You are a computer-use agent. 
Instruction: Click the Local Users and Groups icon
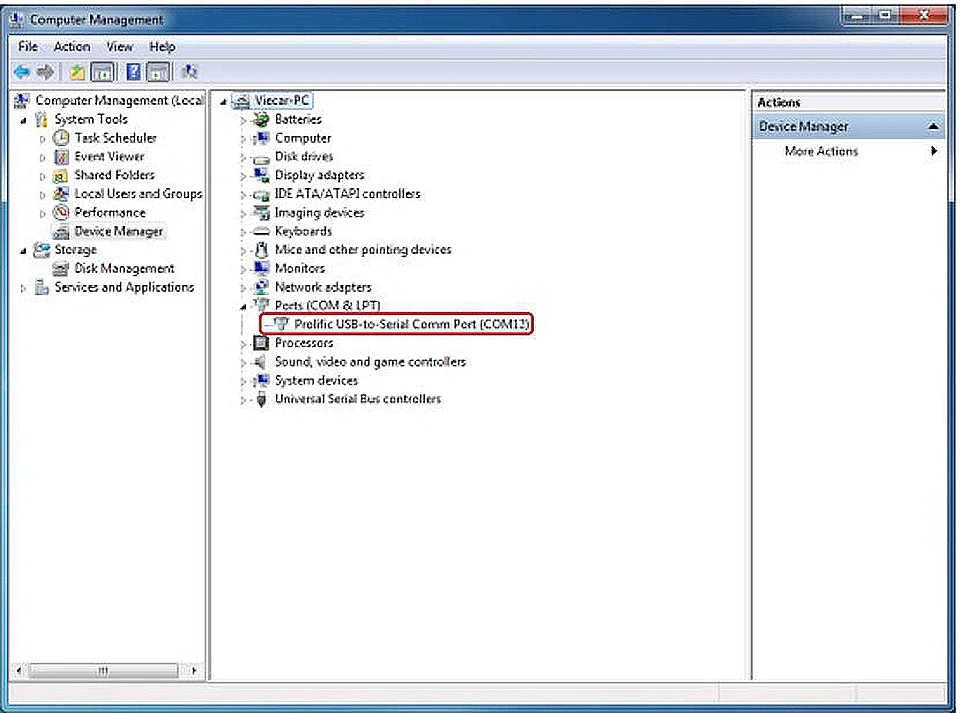tap(61, 194)
